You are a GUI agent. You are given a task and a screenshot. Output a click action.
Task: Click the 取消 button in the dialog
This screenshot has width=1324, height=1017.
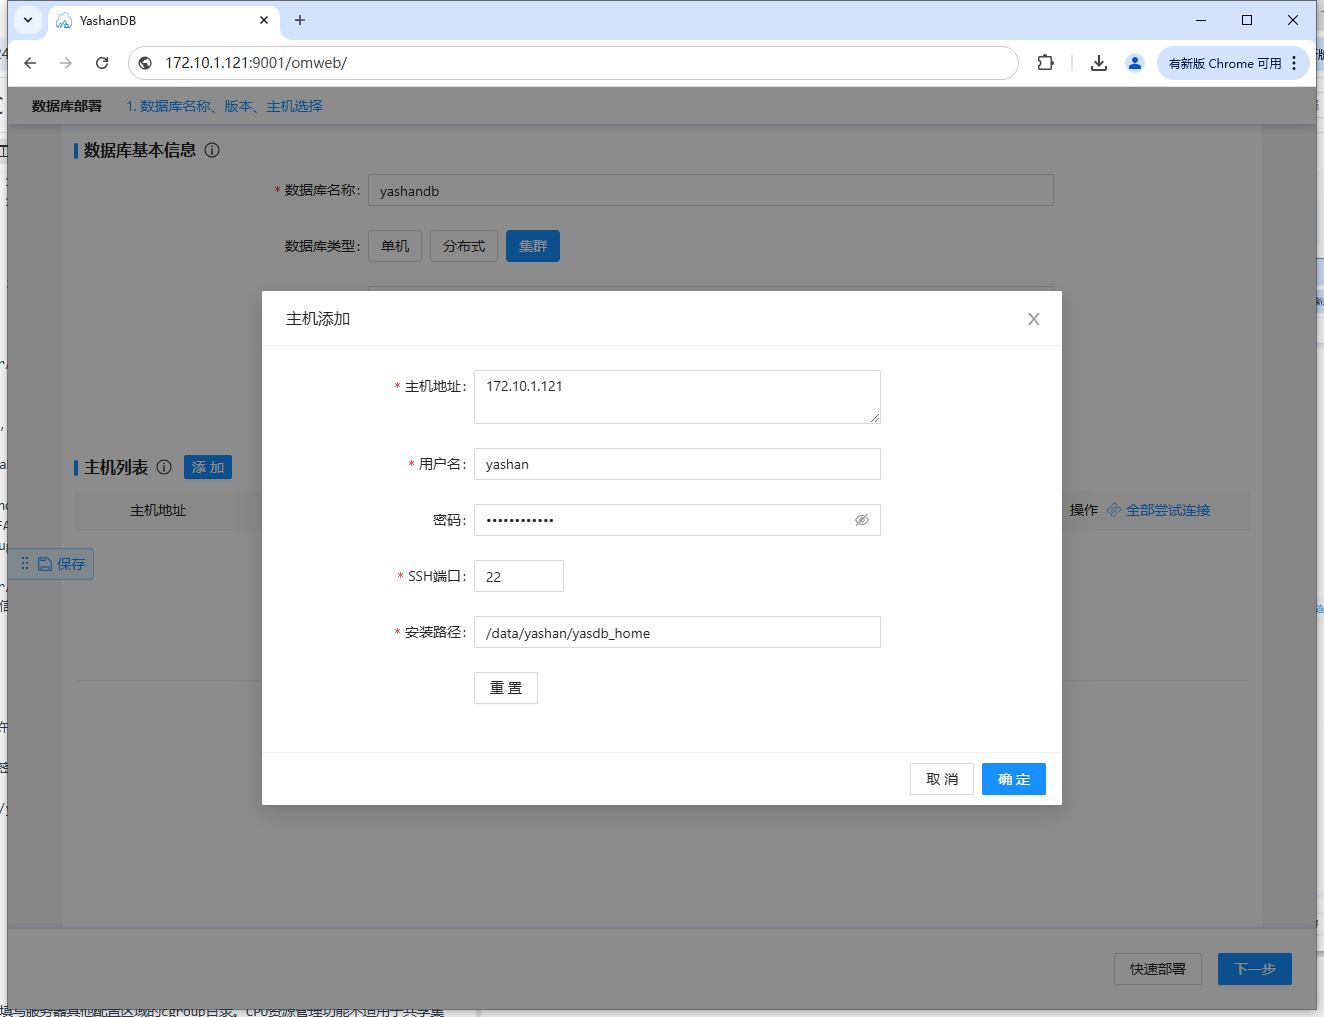coord(942,779)
